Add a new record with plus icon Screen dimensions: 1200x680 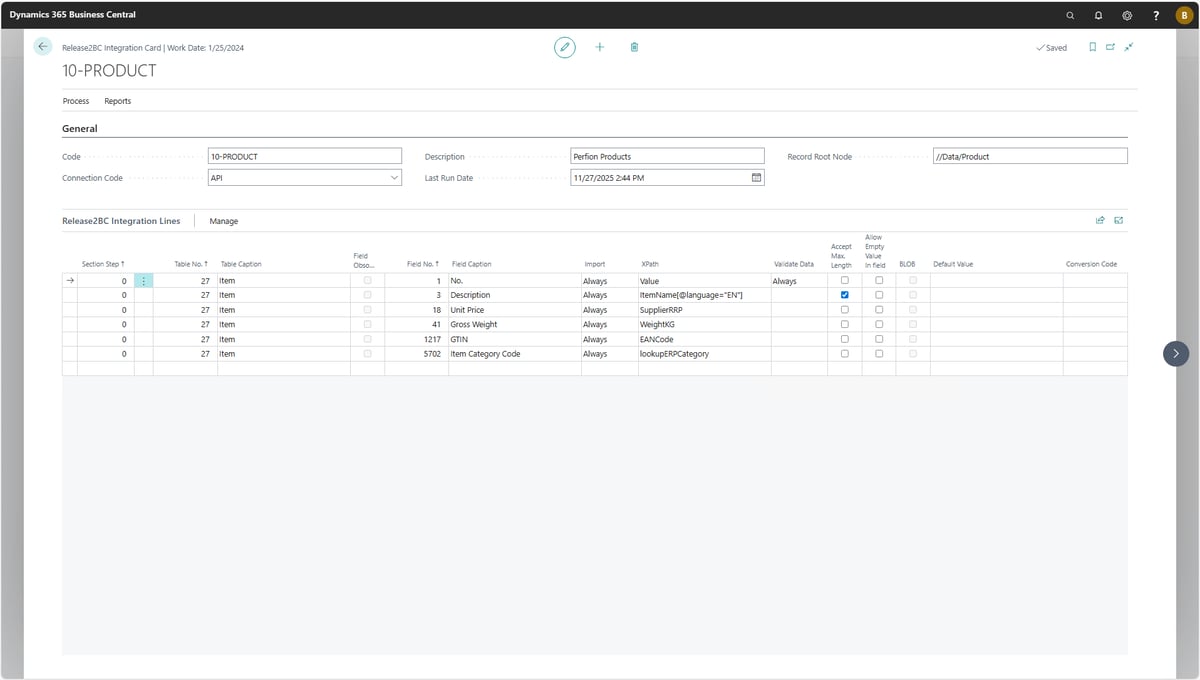(x=600, y=47)
